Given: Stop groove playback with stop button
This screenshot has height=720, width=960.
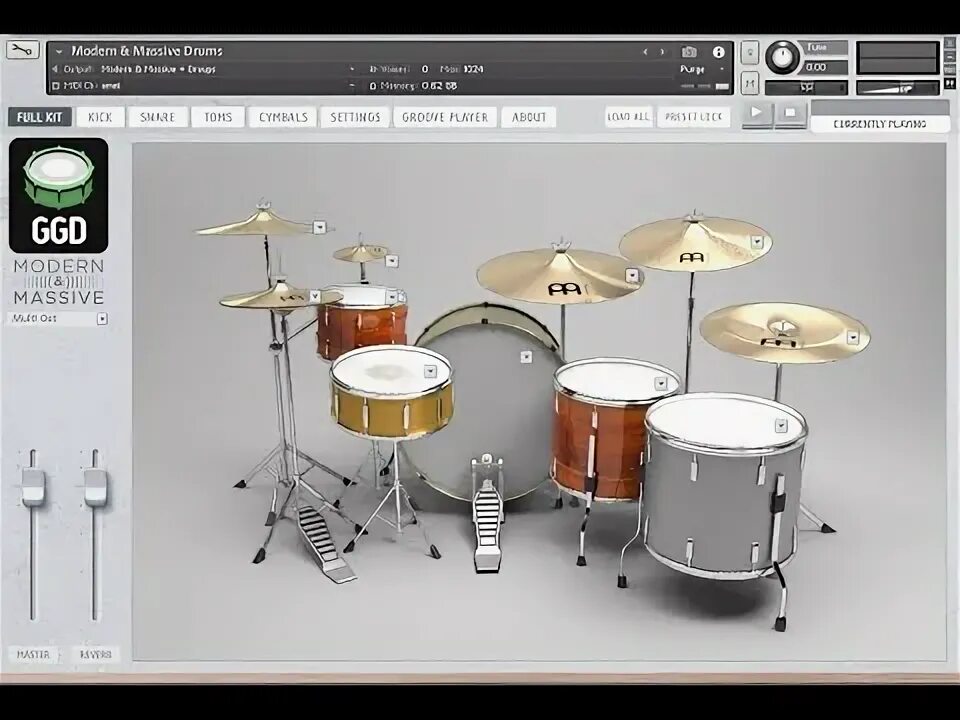Looking at the screenshot, I should point(790,113).
